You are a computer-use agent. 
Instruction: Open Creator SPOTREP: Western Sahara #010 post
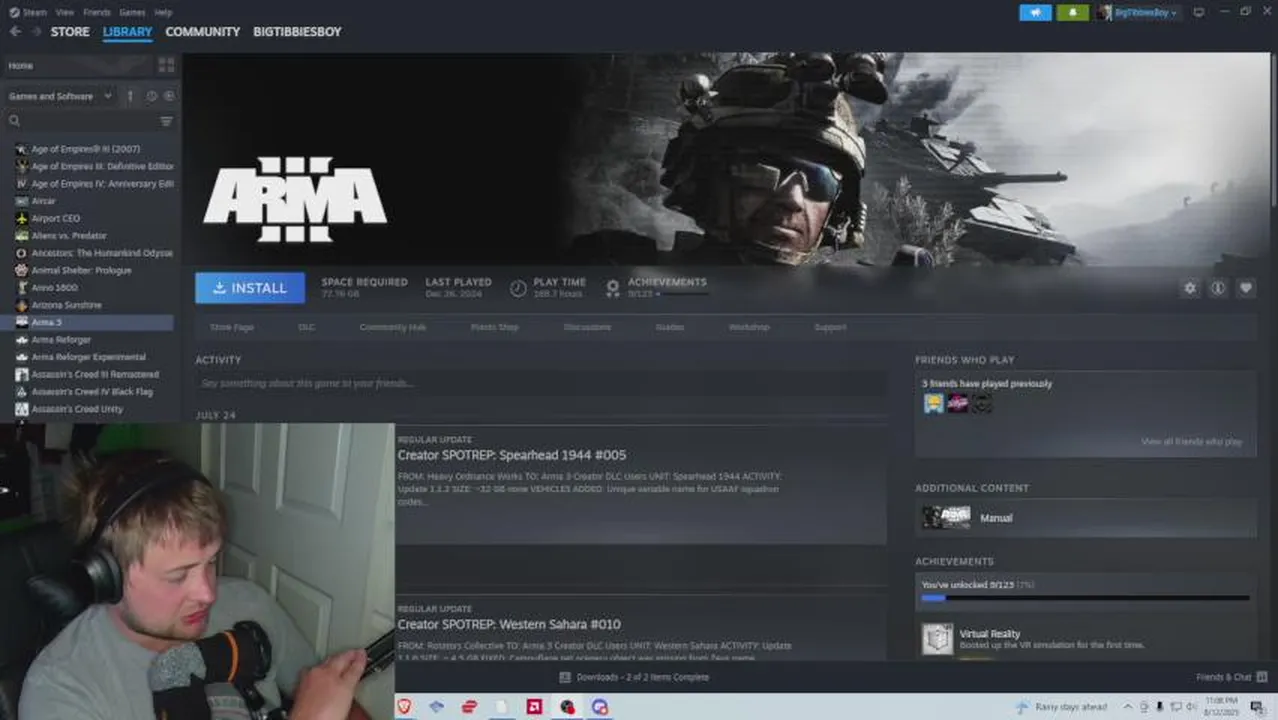click(509, 624)
